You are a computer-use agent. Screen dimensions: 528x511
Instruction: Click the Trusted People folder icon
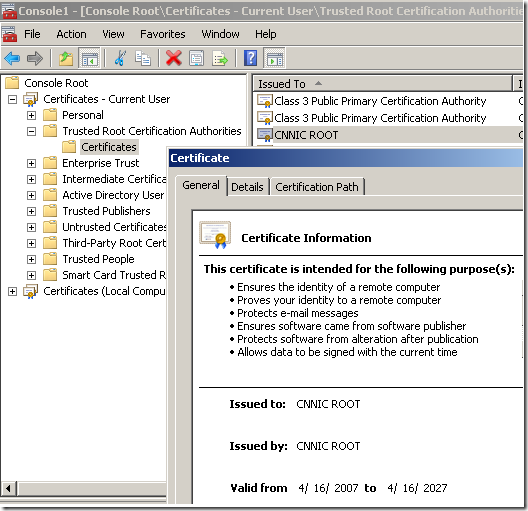coord(50,259)
